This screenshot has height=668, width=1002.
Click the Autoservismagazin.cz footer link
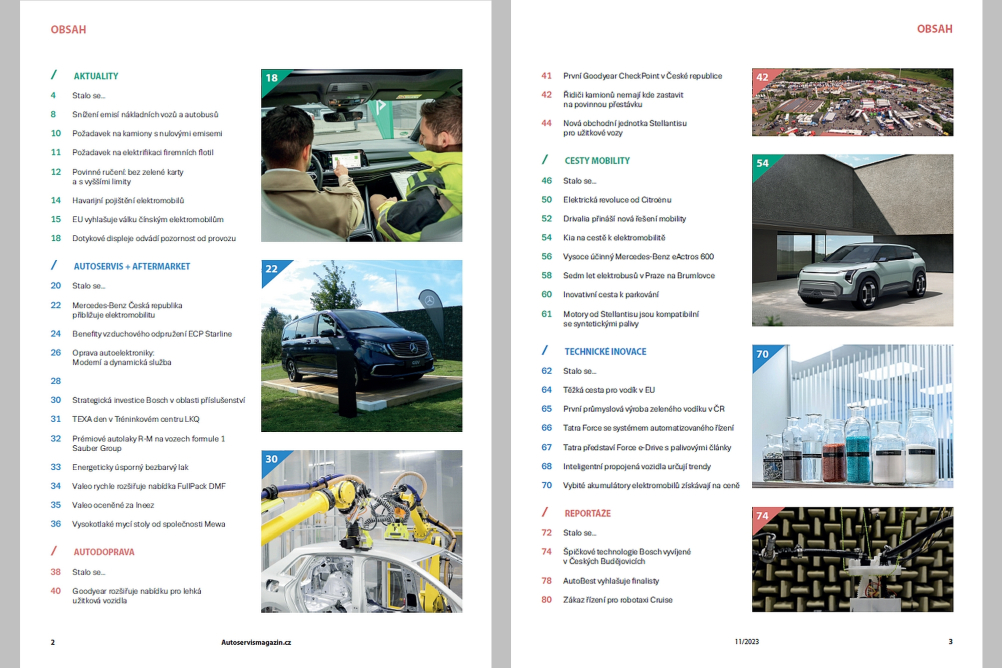[256, 642]
